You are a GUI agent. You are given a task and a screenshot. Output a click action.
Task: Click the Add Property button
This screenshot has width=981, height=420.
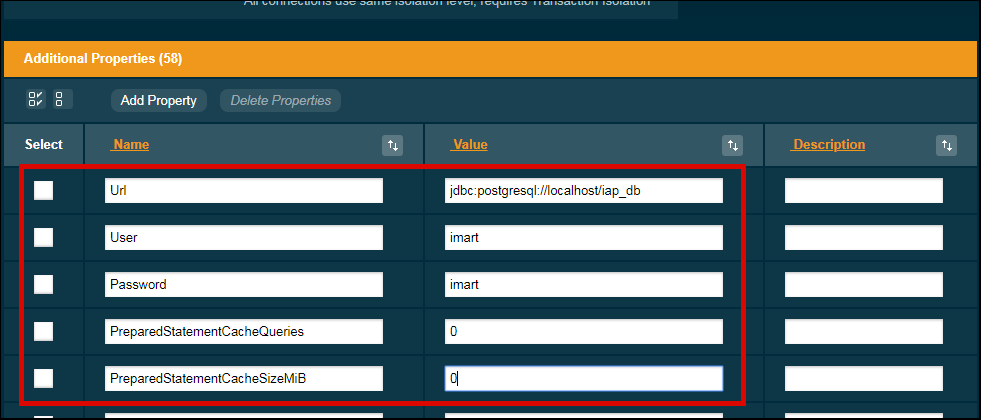coord(159,101)
